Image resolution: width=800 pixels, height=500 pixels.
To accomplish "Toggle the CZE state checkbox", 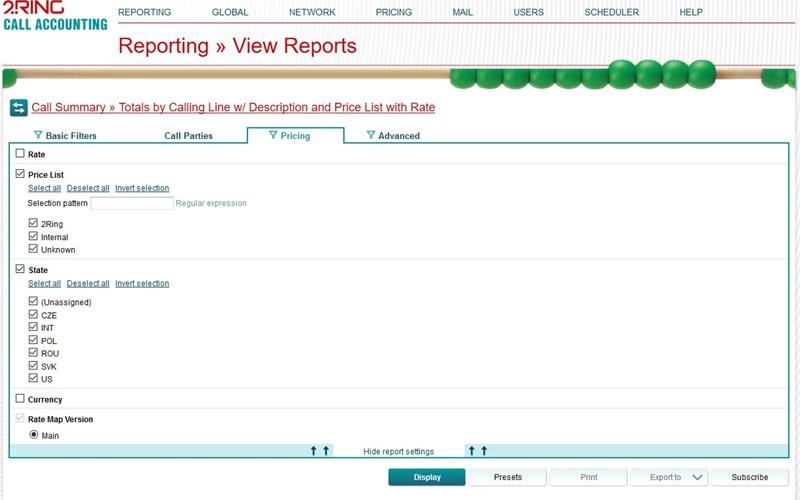I will click(34, 315).
